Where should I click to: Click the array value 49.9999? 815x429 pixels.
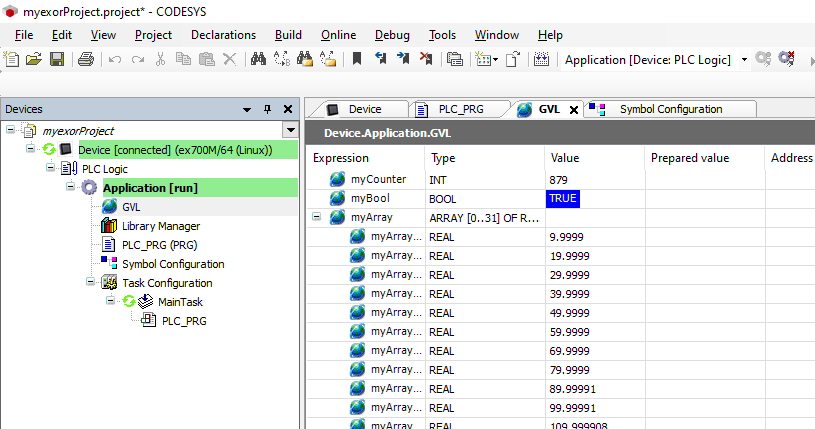point(569,313)
